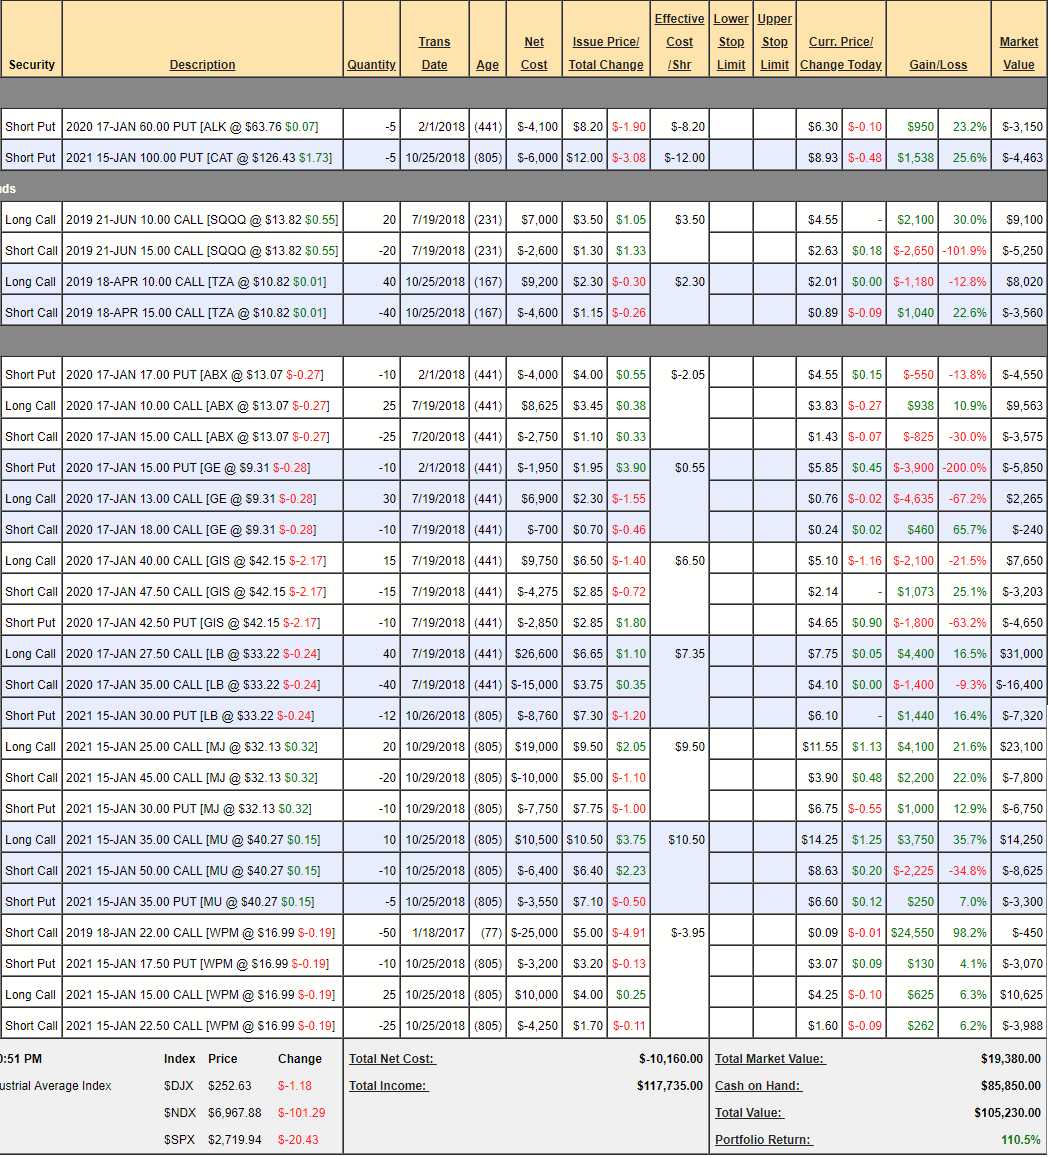Open the Total Net Cost link
Viewport: 1049px width, 1157px height.
392,1059
